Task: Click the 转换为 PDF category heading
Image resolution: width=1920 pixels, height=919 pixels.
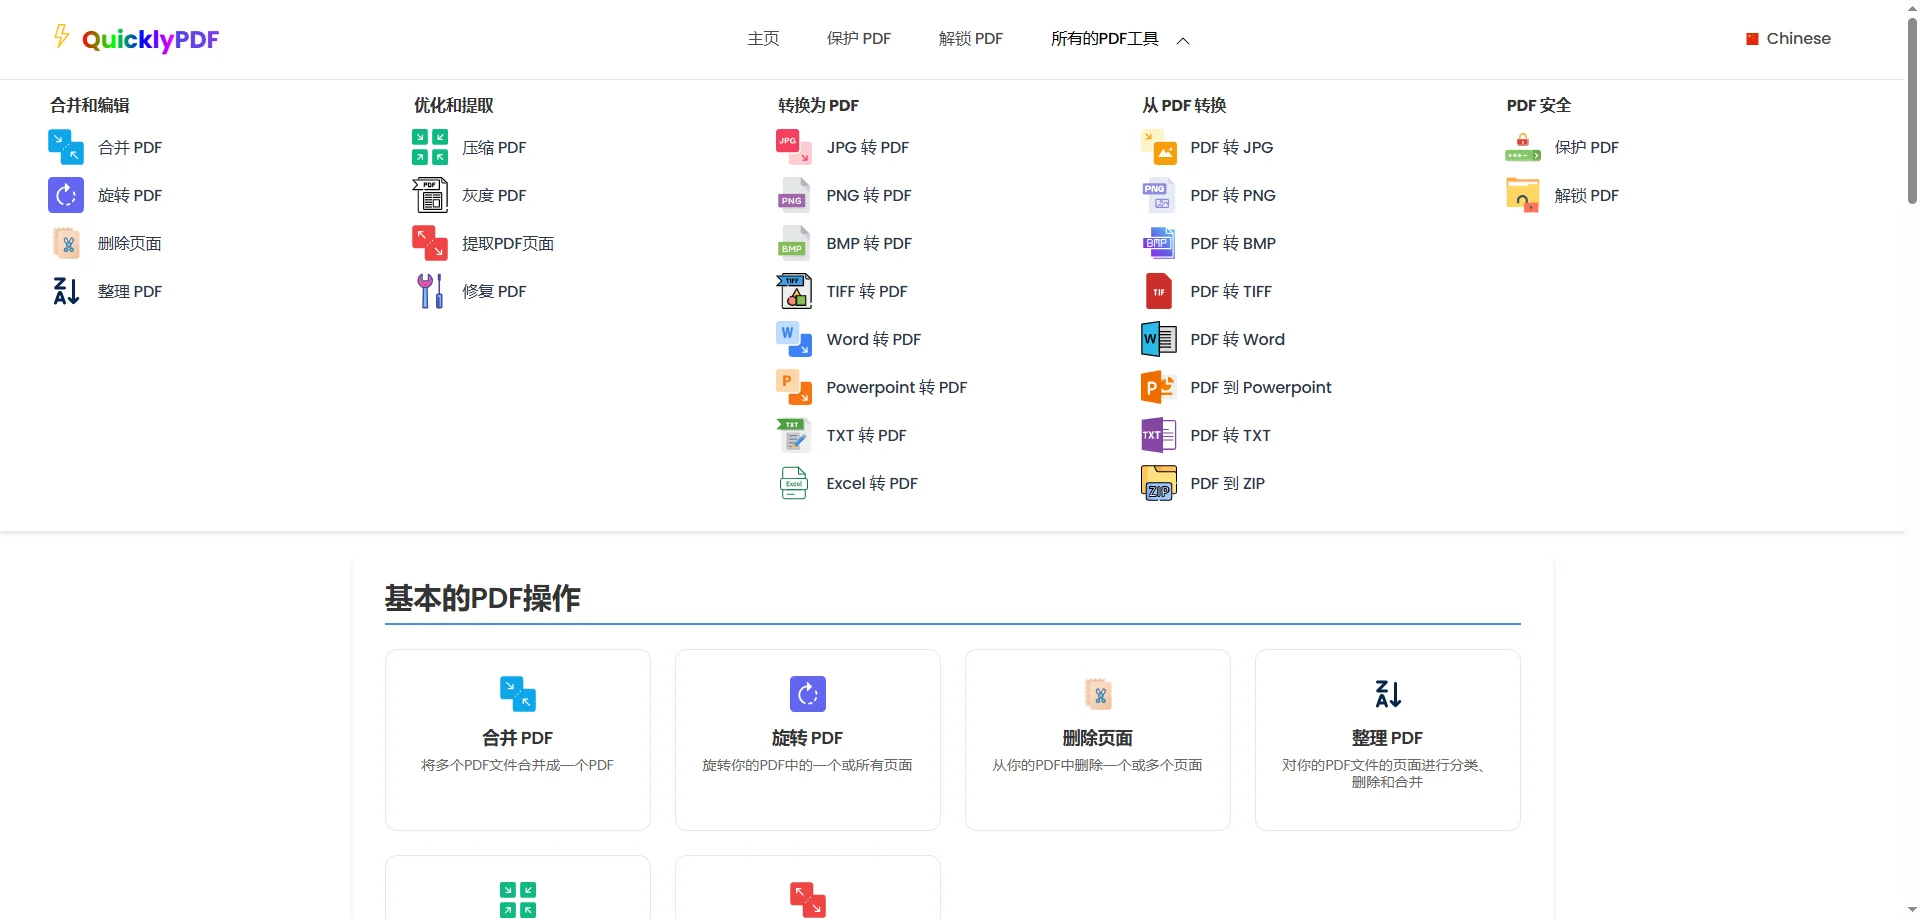Action: tap(818, 105)
